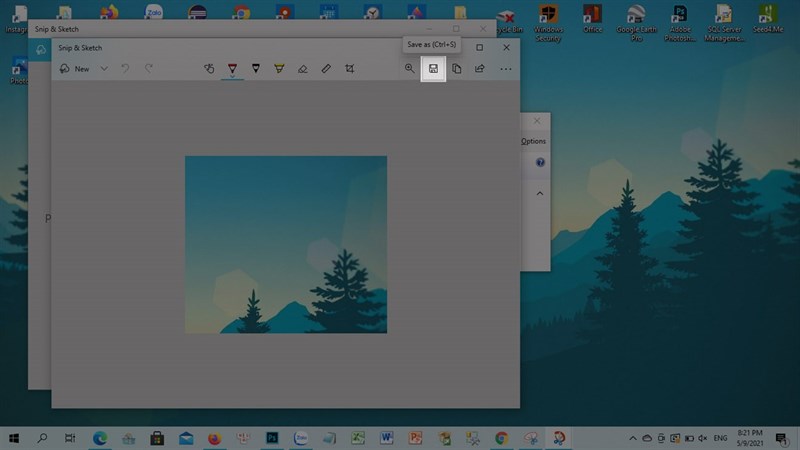Open the Zoom control
The height and width of the screenshot is (450, 800).
pos(409,69)
